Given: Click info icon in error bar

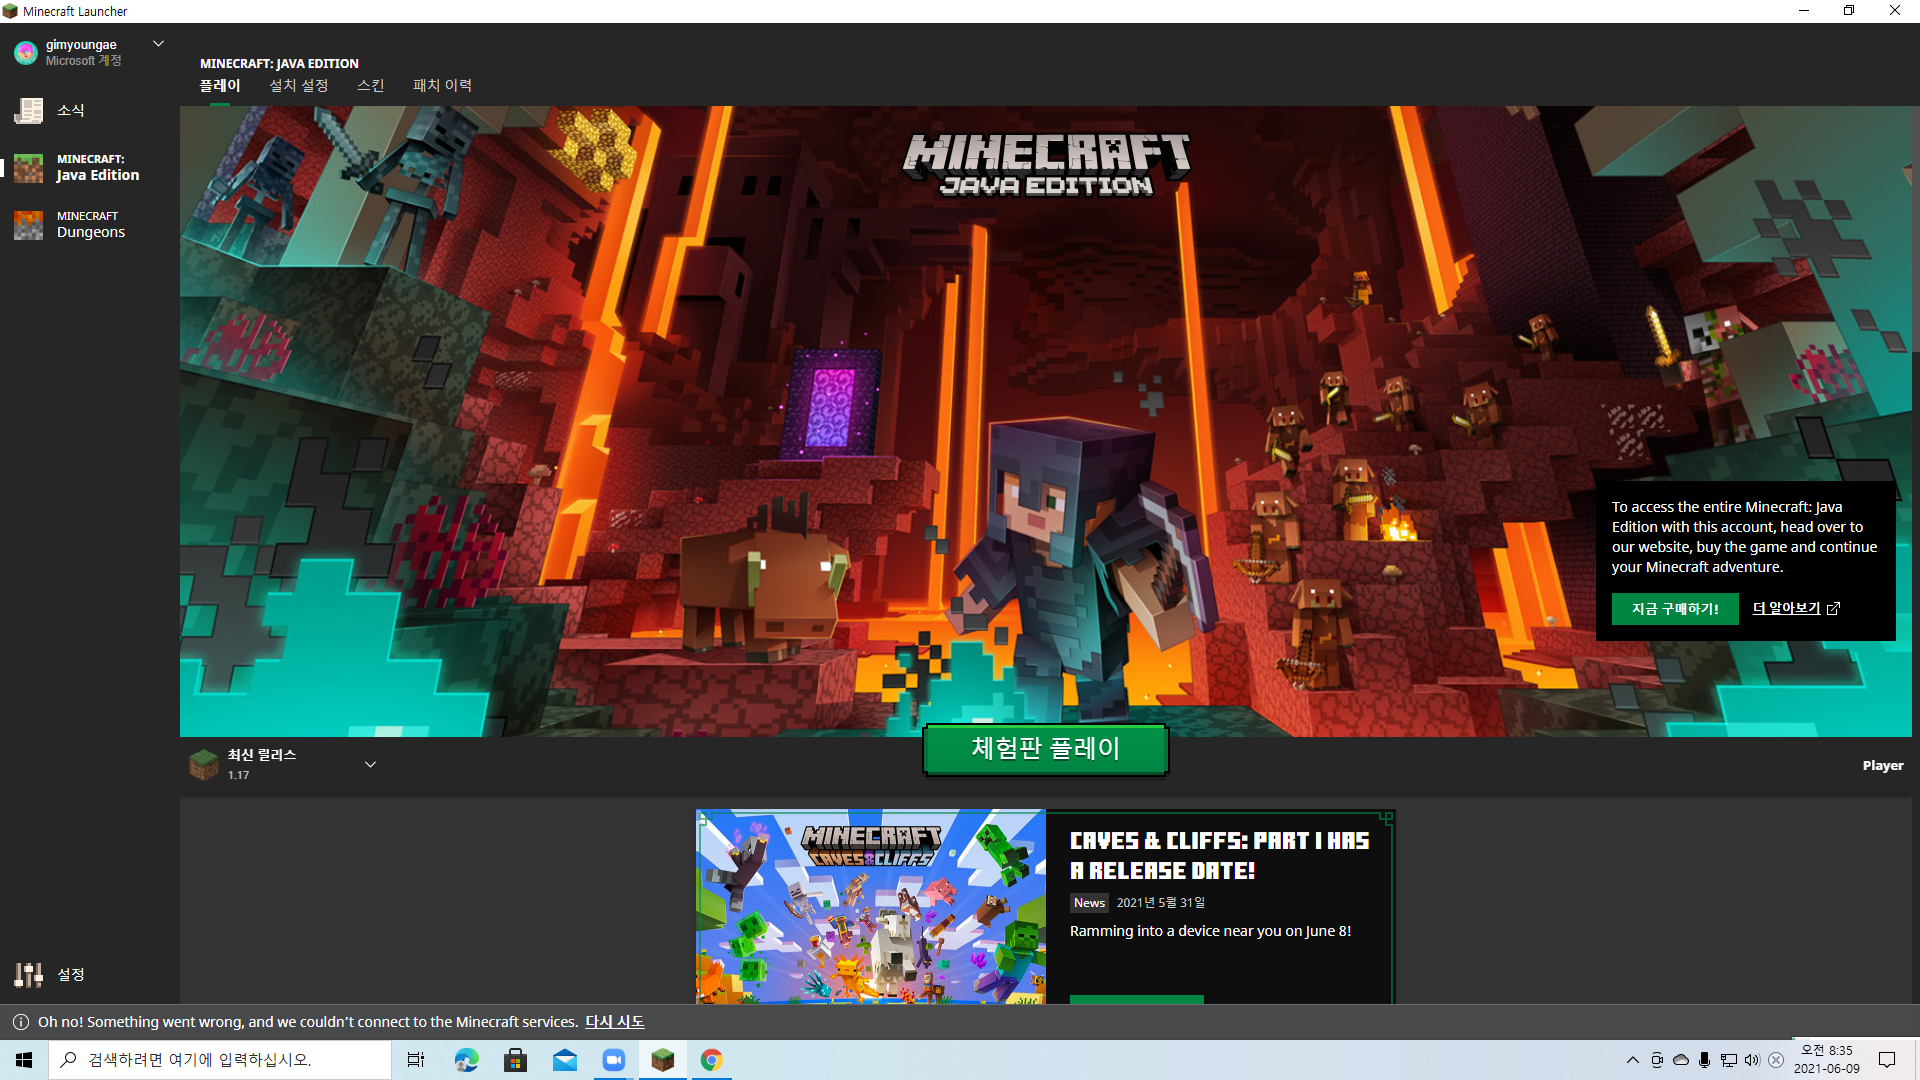Looking at the screenshot, I should click(x=20, y=1022).
